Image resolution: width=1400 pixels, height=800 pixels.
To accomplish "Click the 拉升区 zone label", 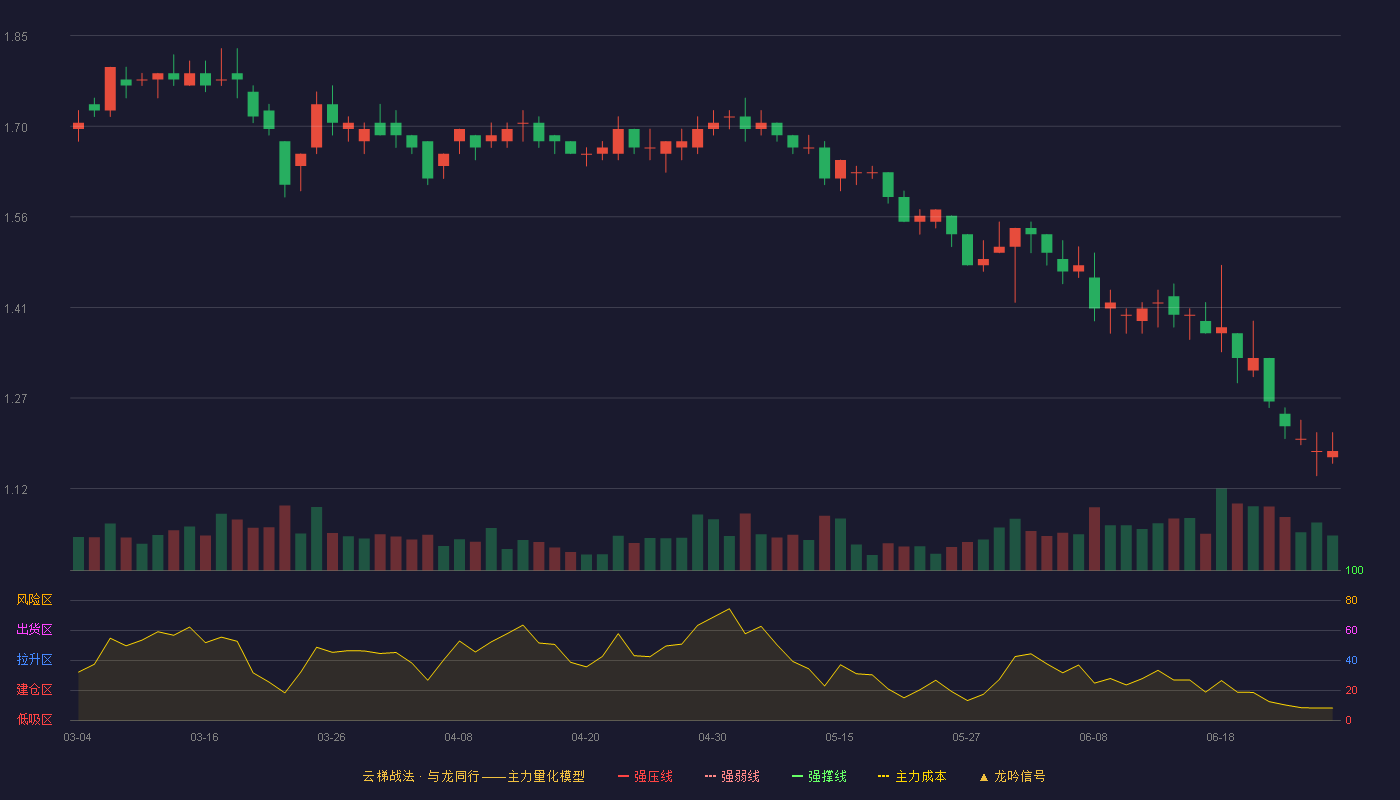I will [x=34, y=660].
